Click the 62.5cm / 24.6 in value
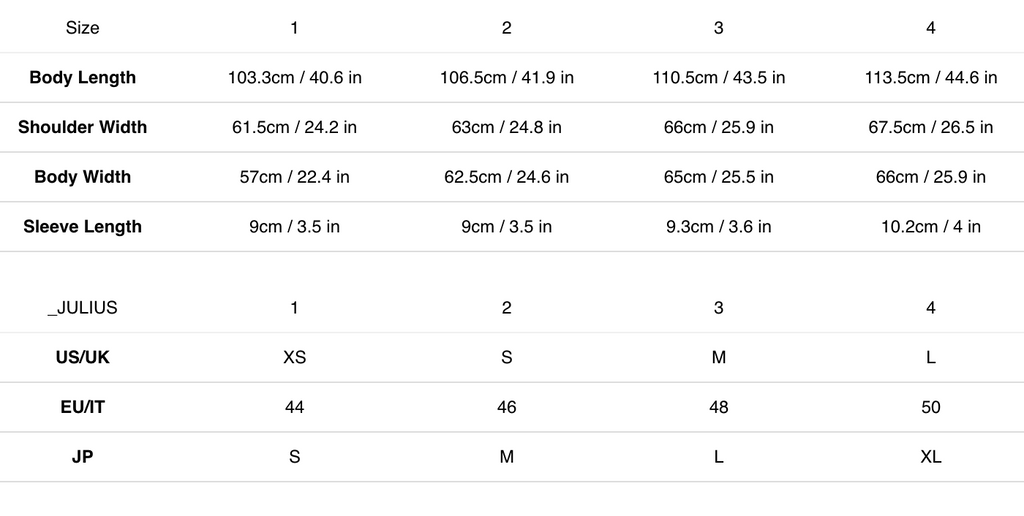The height and width of the screenshot is (516, 1024). click(507, 177)
